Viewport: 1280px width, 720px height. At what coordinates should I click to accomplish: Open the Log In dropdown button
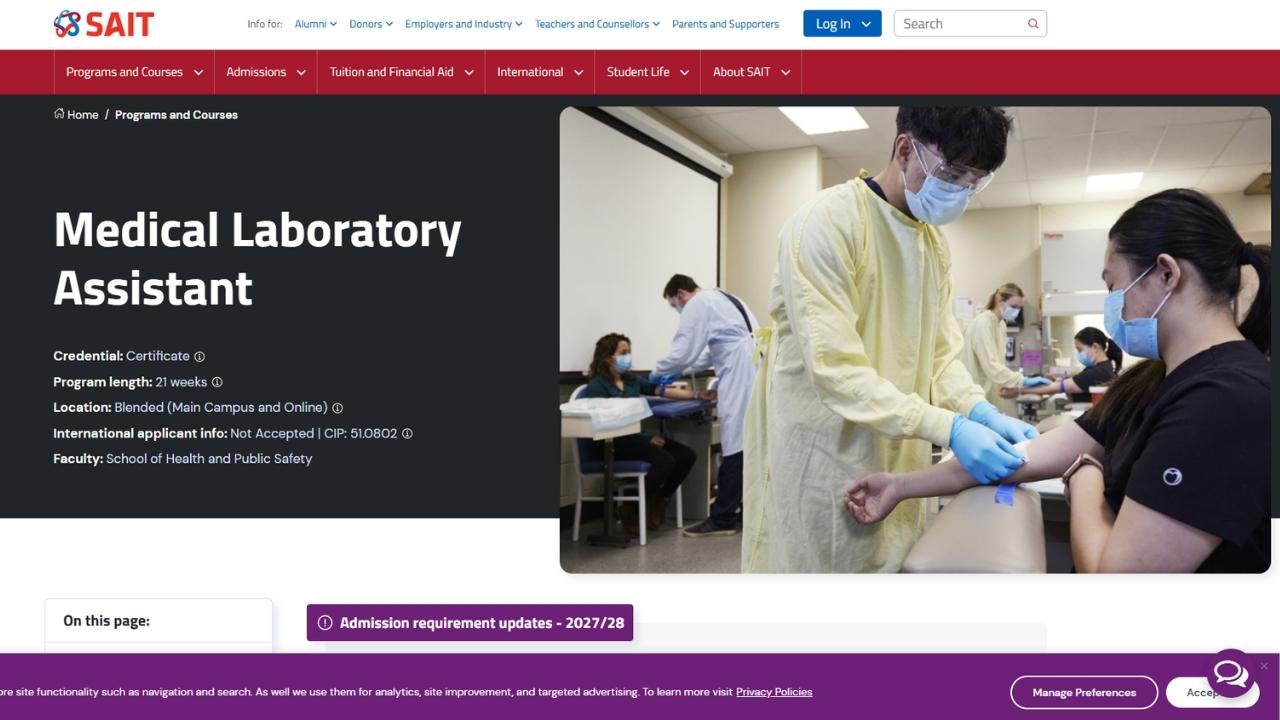click(842, 24)
